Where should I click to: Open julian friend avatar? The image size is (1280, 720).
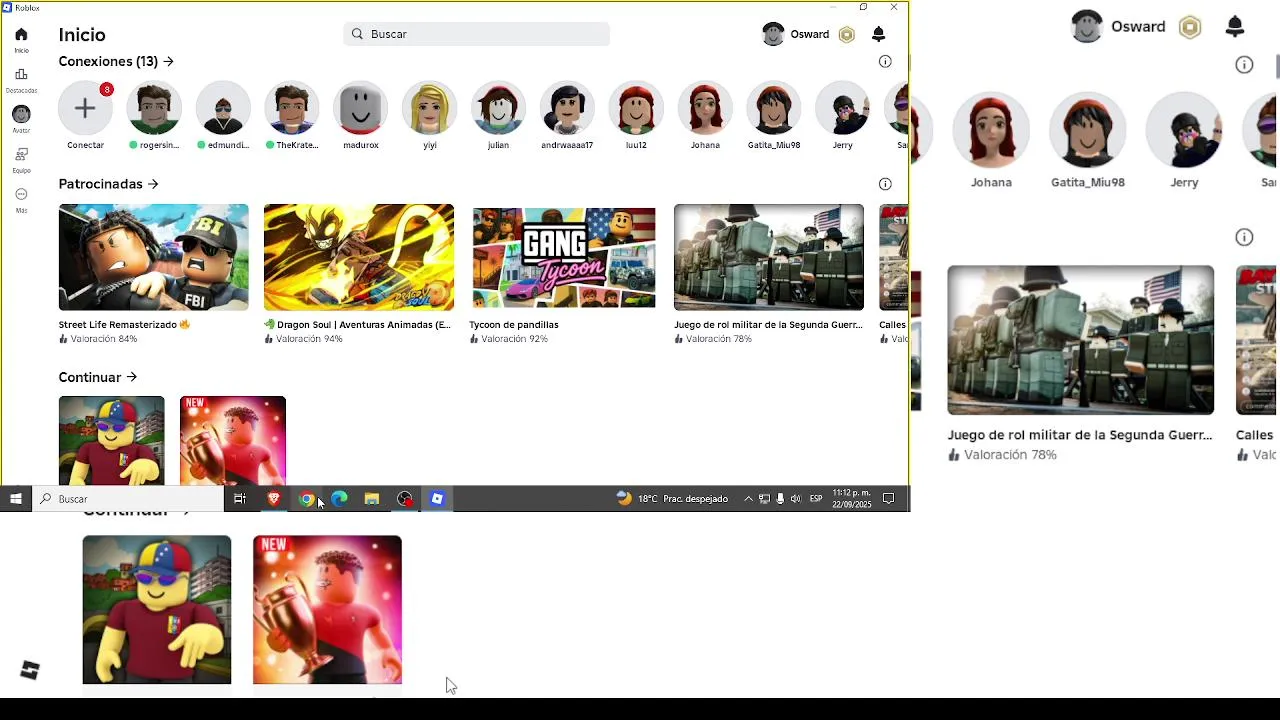pos(498,108)
